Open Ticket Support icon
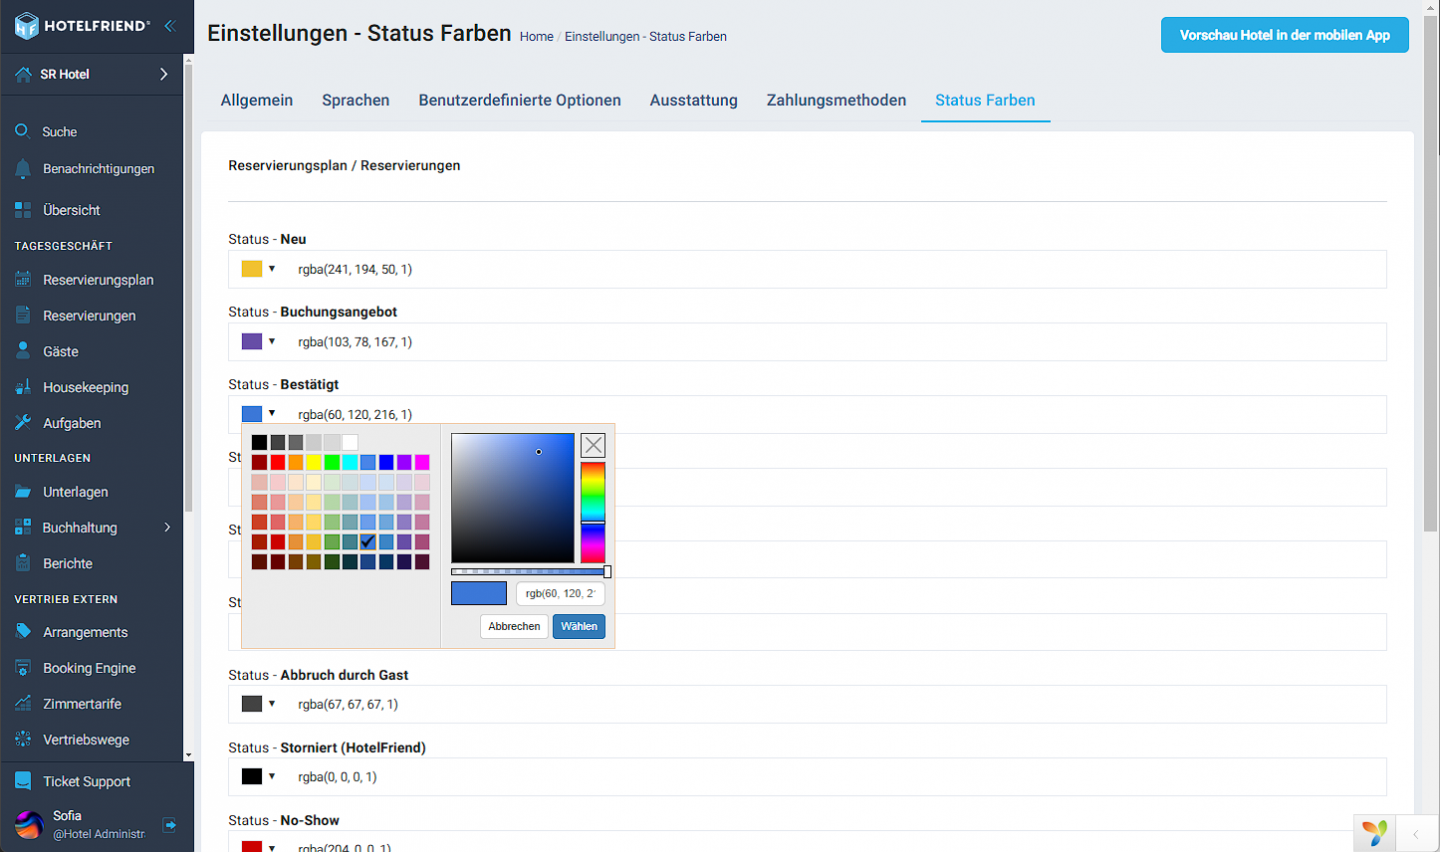Image resolution: width=1440 pixels, height=852 pixels. coord(23,781)
